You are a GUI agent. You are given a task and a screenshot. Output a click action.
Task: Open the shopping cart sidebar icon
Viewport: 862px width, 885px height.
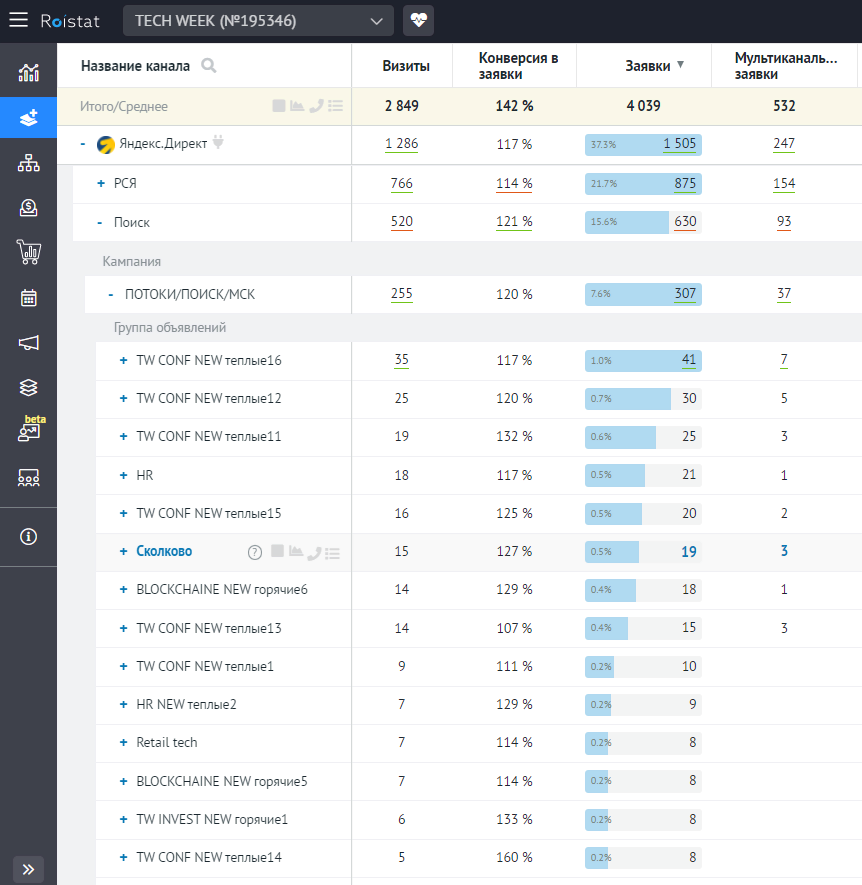tap(29, 251)
